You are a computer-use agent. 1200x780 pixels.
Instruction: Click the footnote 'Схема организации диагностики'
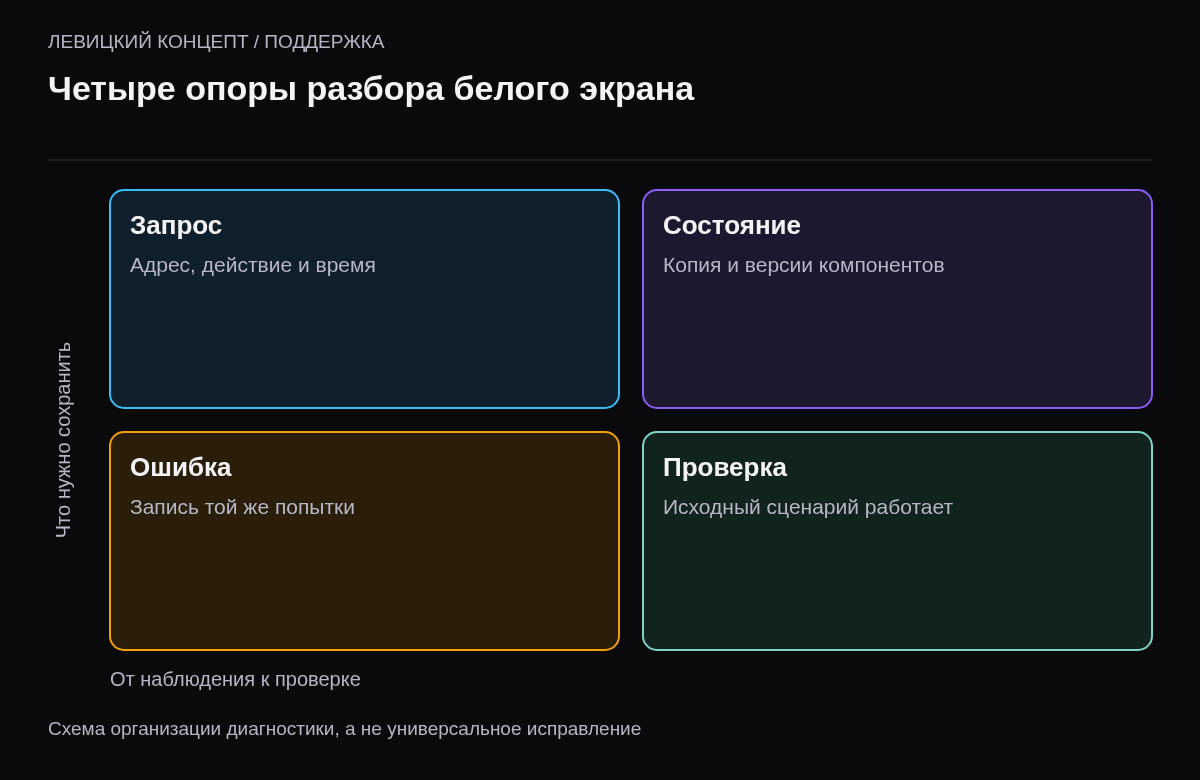(x=191, y=729)
